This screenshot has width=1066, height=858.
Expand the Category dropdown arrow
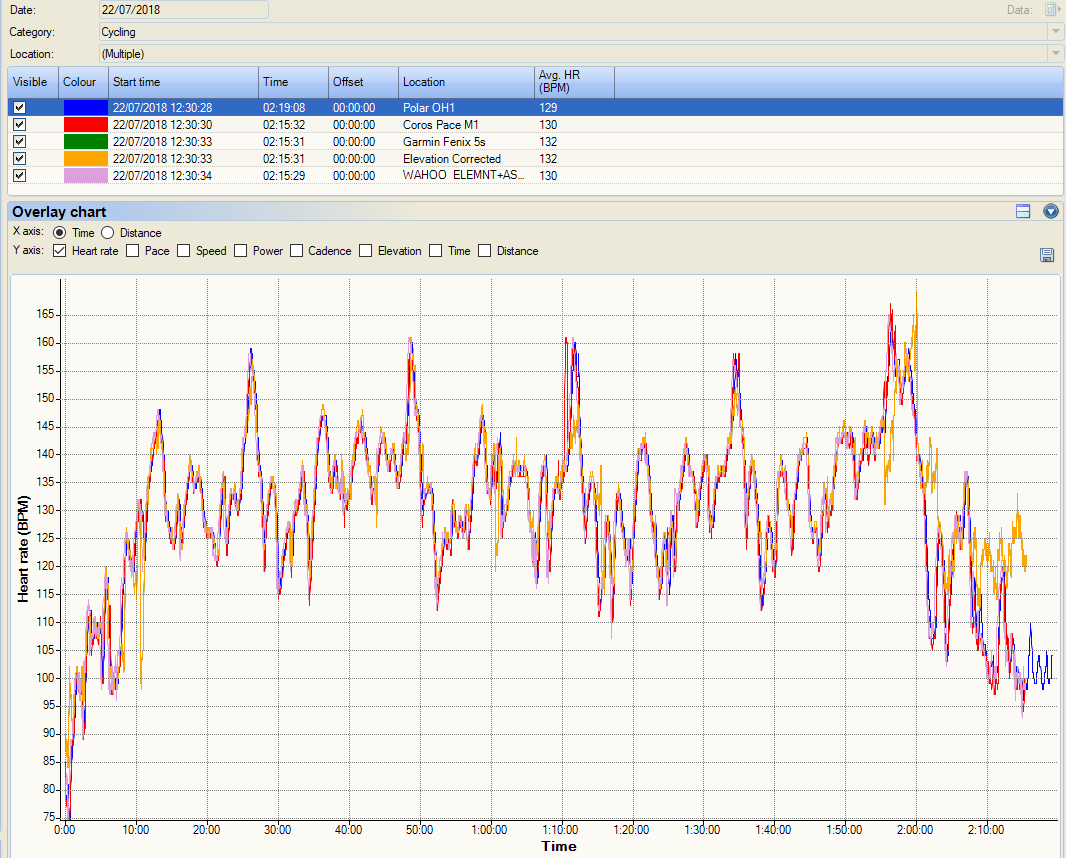click(1055, 32)
